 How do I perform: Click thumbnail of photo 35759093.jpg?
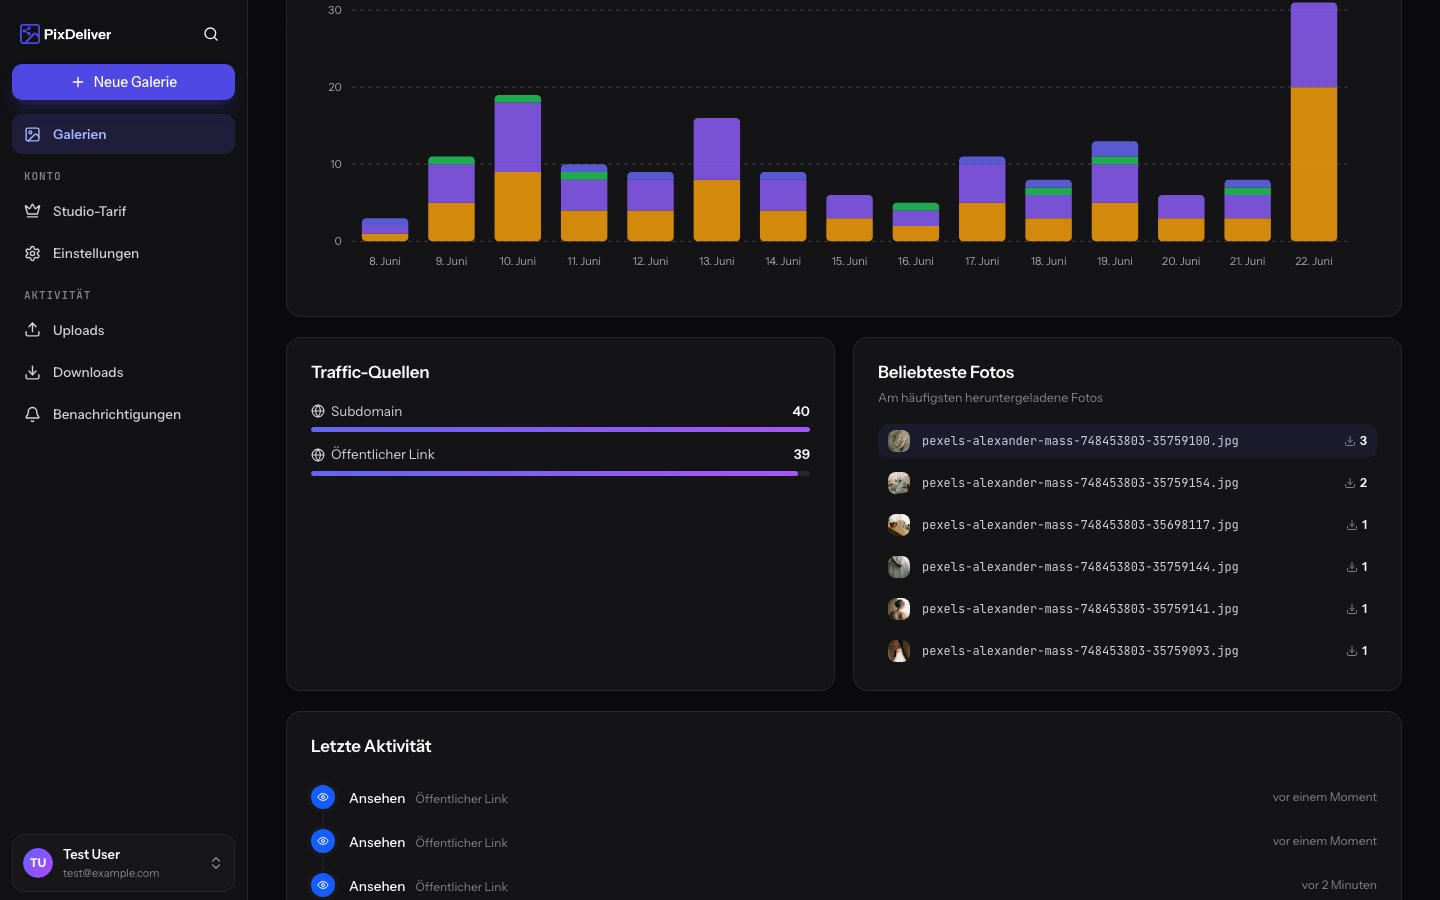899,651
